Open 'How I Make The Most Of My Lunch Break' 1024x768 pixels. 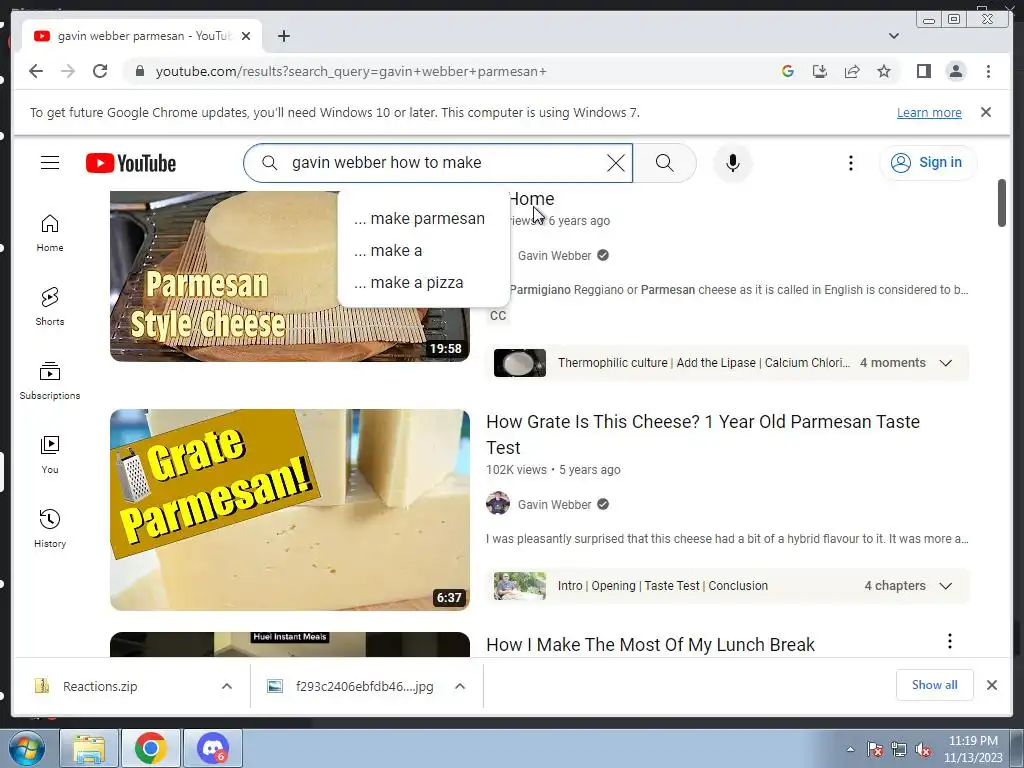650,645
